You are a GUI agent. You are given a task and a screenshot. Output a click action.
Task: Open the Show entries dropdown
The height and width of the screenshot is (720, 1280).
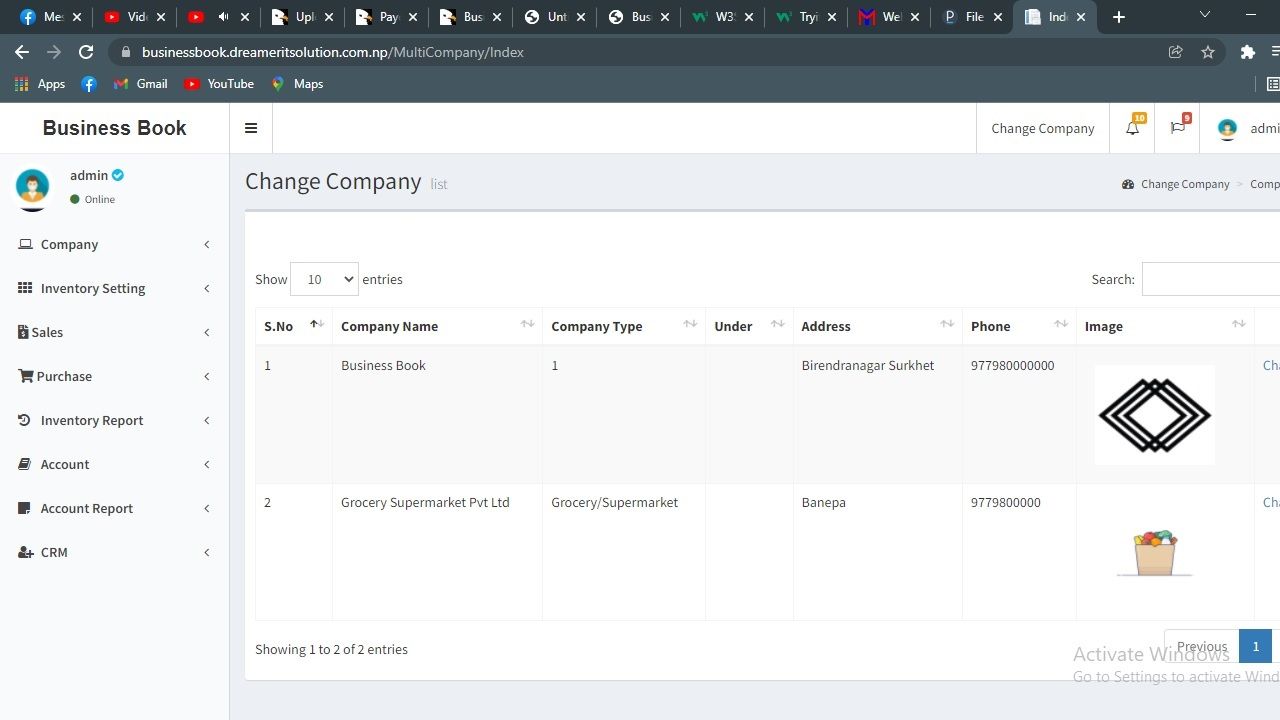pyautogui.click(x=324, y=279)
